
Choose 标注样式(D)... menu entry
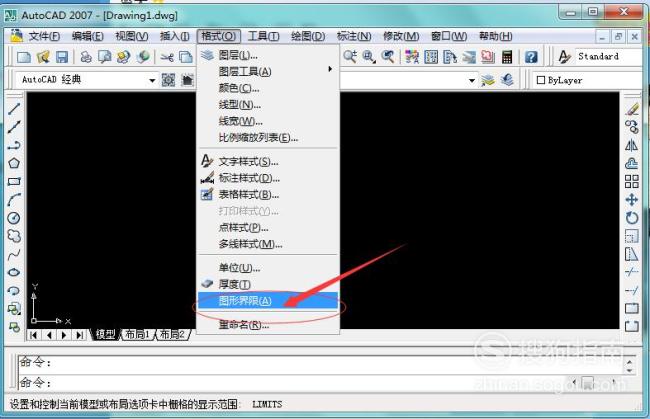click(x=268, y=178)
